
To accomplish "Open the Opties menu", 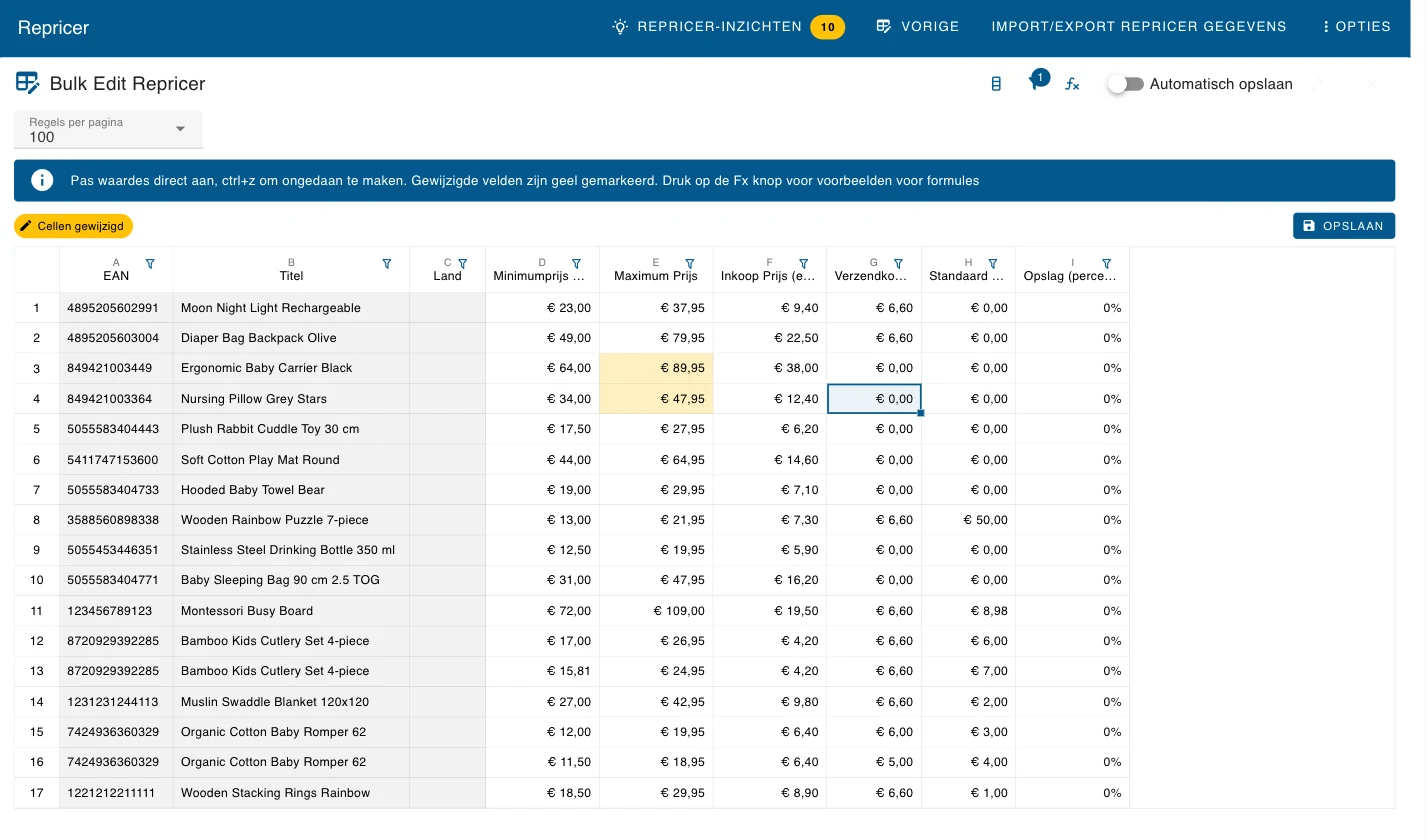I will [1356, 27].
